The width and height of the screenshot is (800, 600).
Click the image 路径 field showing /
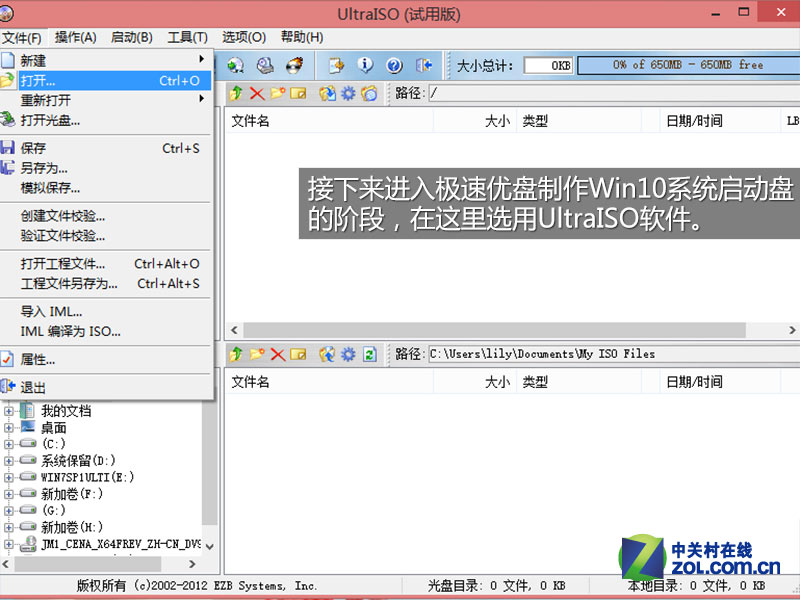coord(614,93)
